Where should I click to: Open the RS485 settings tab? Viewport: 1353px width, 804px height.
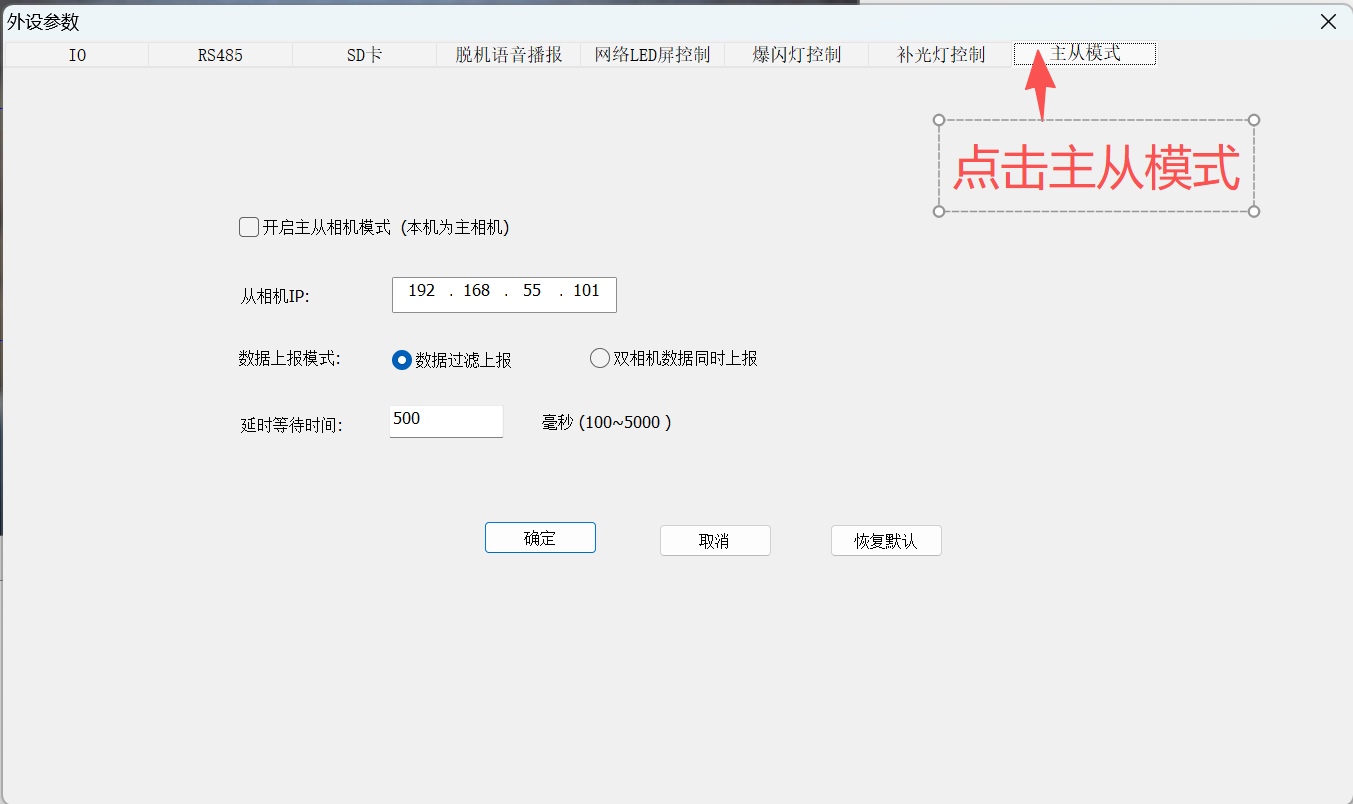click(x=220, y=55)
